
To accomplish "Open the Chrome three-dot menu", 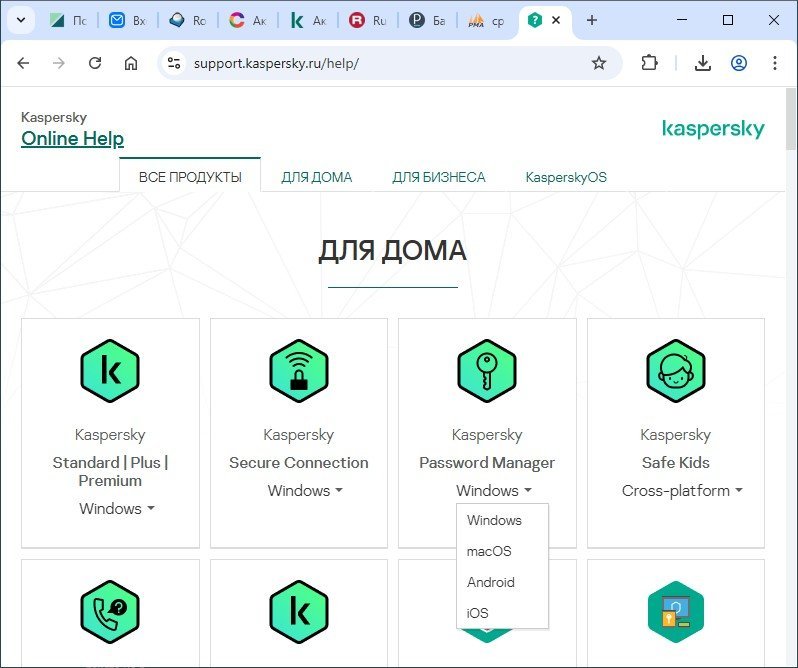I will click(x=775, y=63).
